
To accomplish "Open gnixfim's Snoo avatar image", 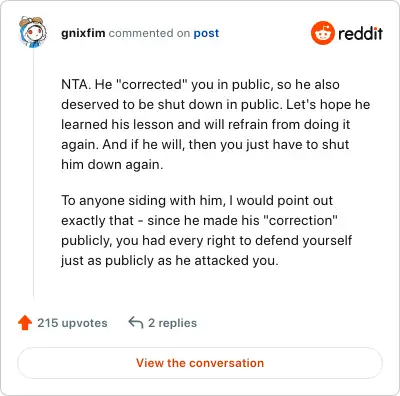I will (x=32, y=32).
